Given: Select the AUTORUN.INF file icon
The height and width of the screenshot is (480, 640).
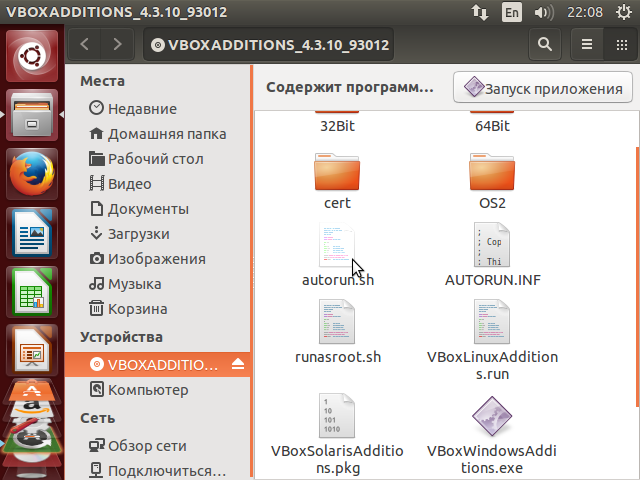Looking at the screenshot, I should tap(492, 244).
